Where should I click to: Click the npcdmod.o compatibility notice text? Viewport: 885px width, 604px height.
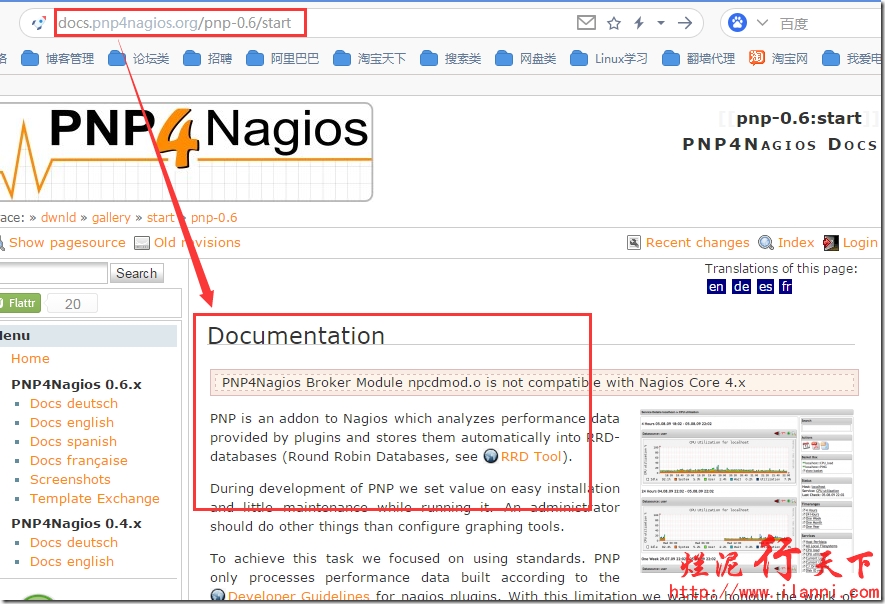[483, 383]
